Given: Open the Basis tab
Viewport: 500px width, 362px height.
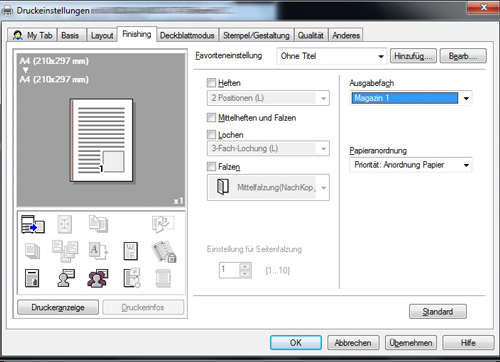Looking at the screenshot, I should point(70,35).
